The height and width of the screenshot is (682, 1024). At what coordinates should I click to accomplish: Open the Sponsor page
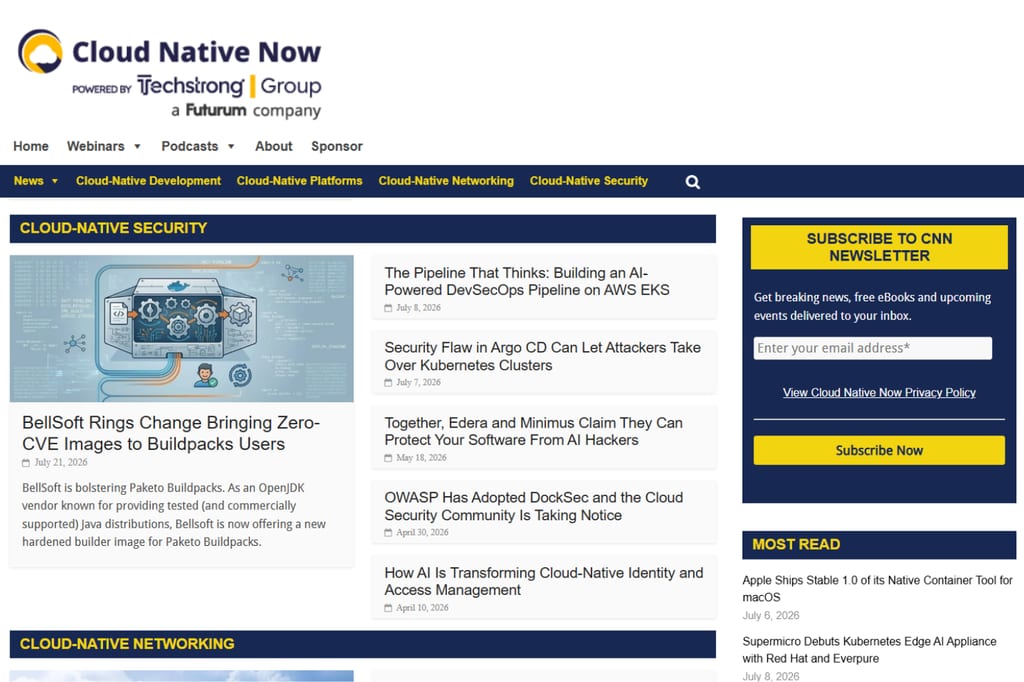tap(336, 146)
